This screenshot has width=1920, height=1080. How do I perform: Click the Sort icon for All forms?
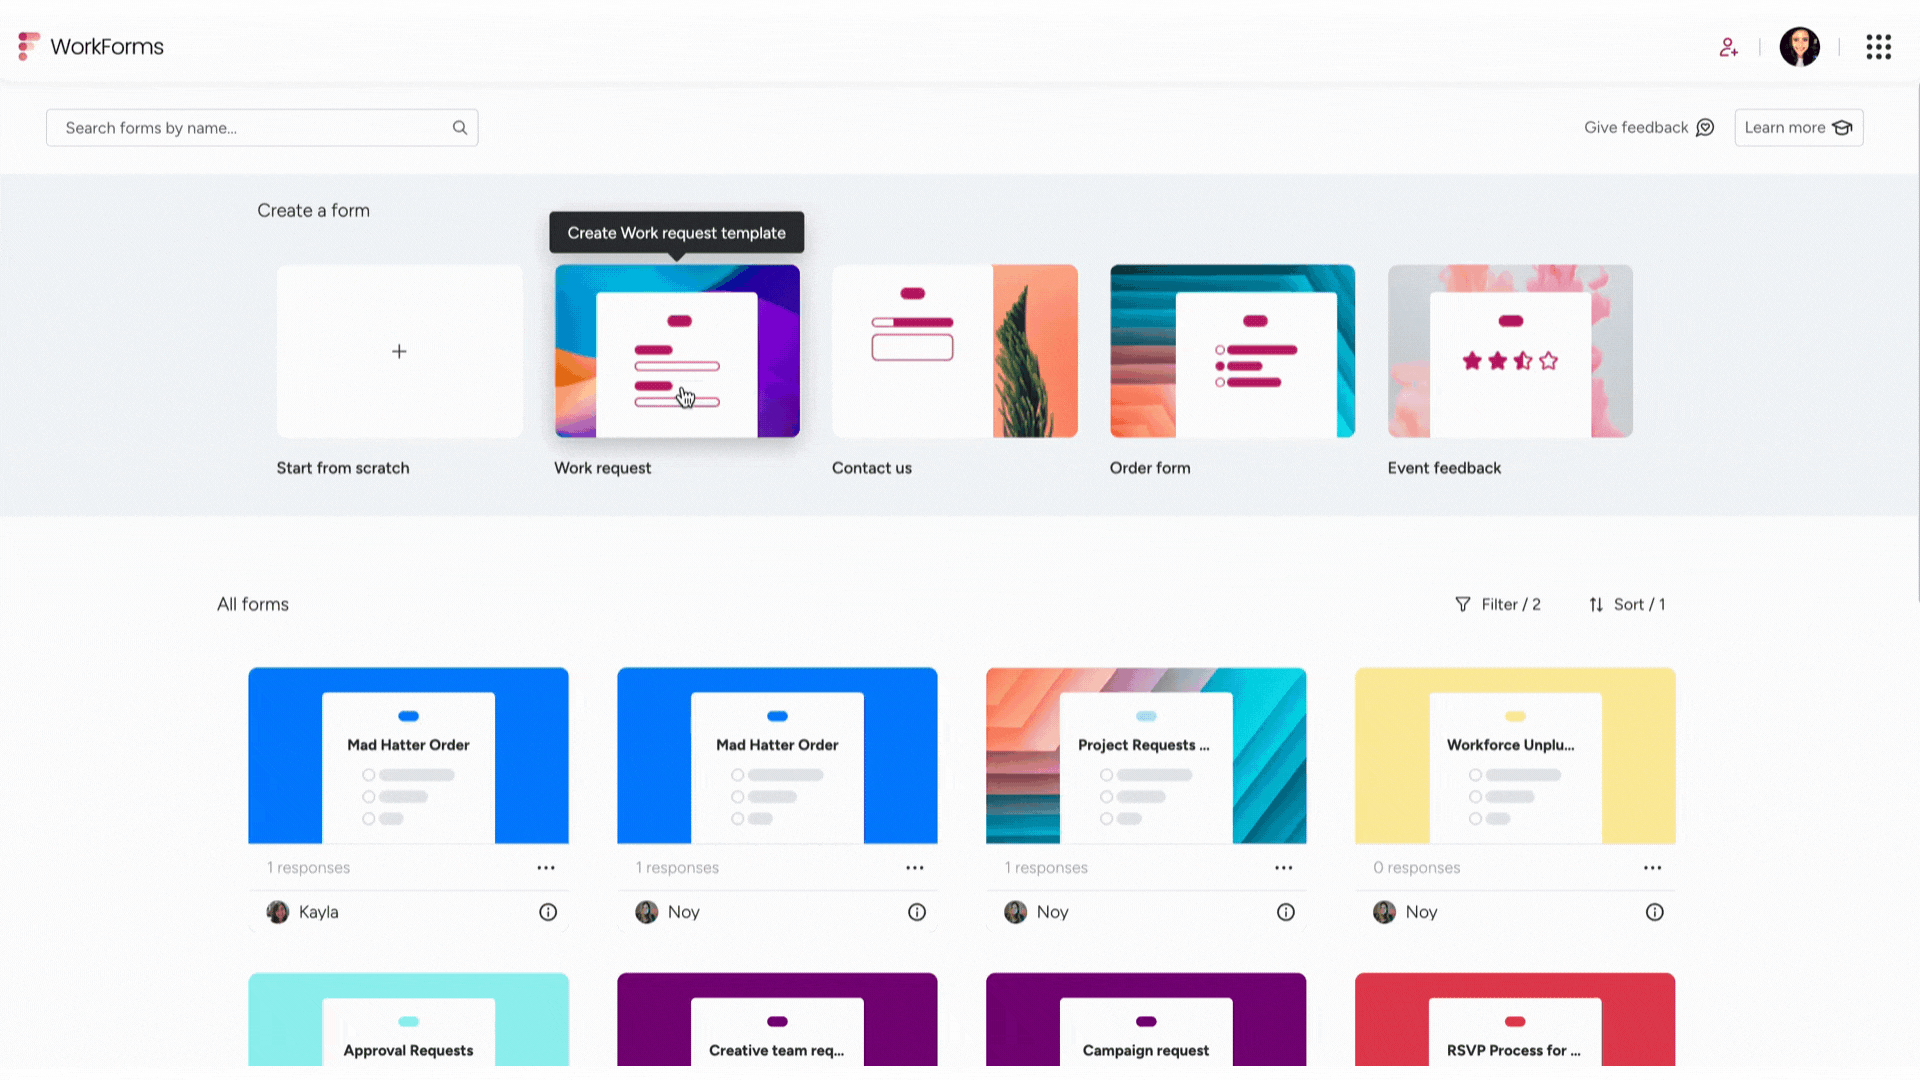pos(1596,604)
